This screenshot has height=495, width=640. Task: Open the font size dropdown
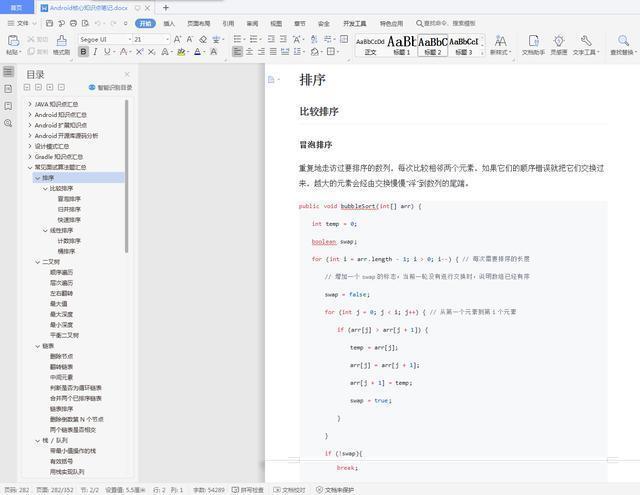(x=167, y=39)
